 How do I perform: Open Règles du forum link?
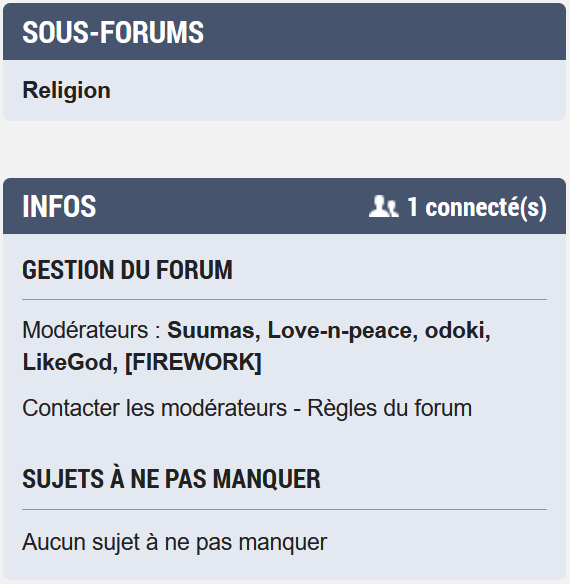pyautogui.click(x=389, y=408)
